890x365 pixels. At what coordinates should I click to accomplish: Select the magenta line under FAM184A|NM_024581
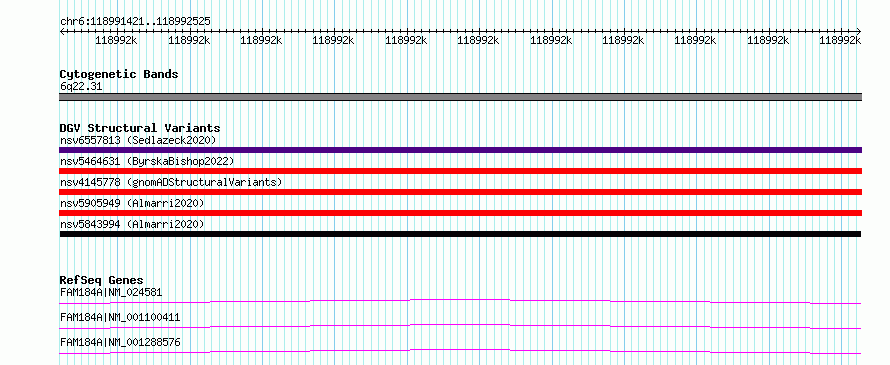click(460, 301)
